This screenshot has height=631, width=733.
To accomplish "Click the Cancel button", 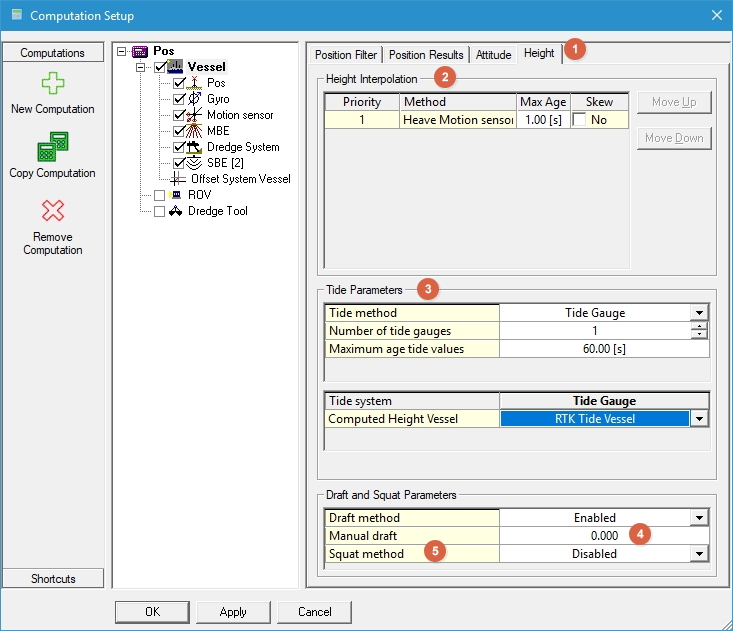I will pyautogui.click(x=314, y=612).
